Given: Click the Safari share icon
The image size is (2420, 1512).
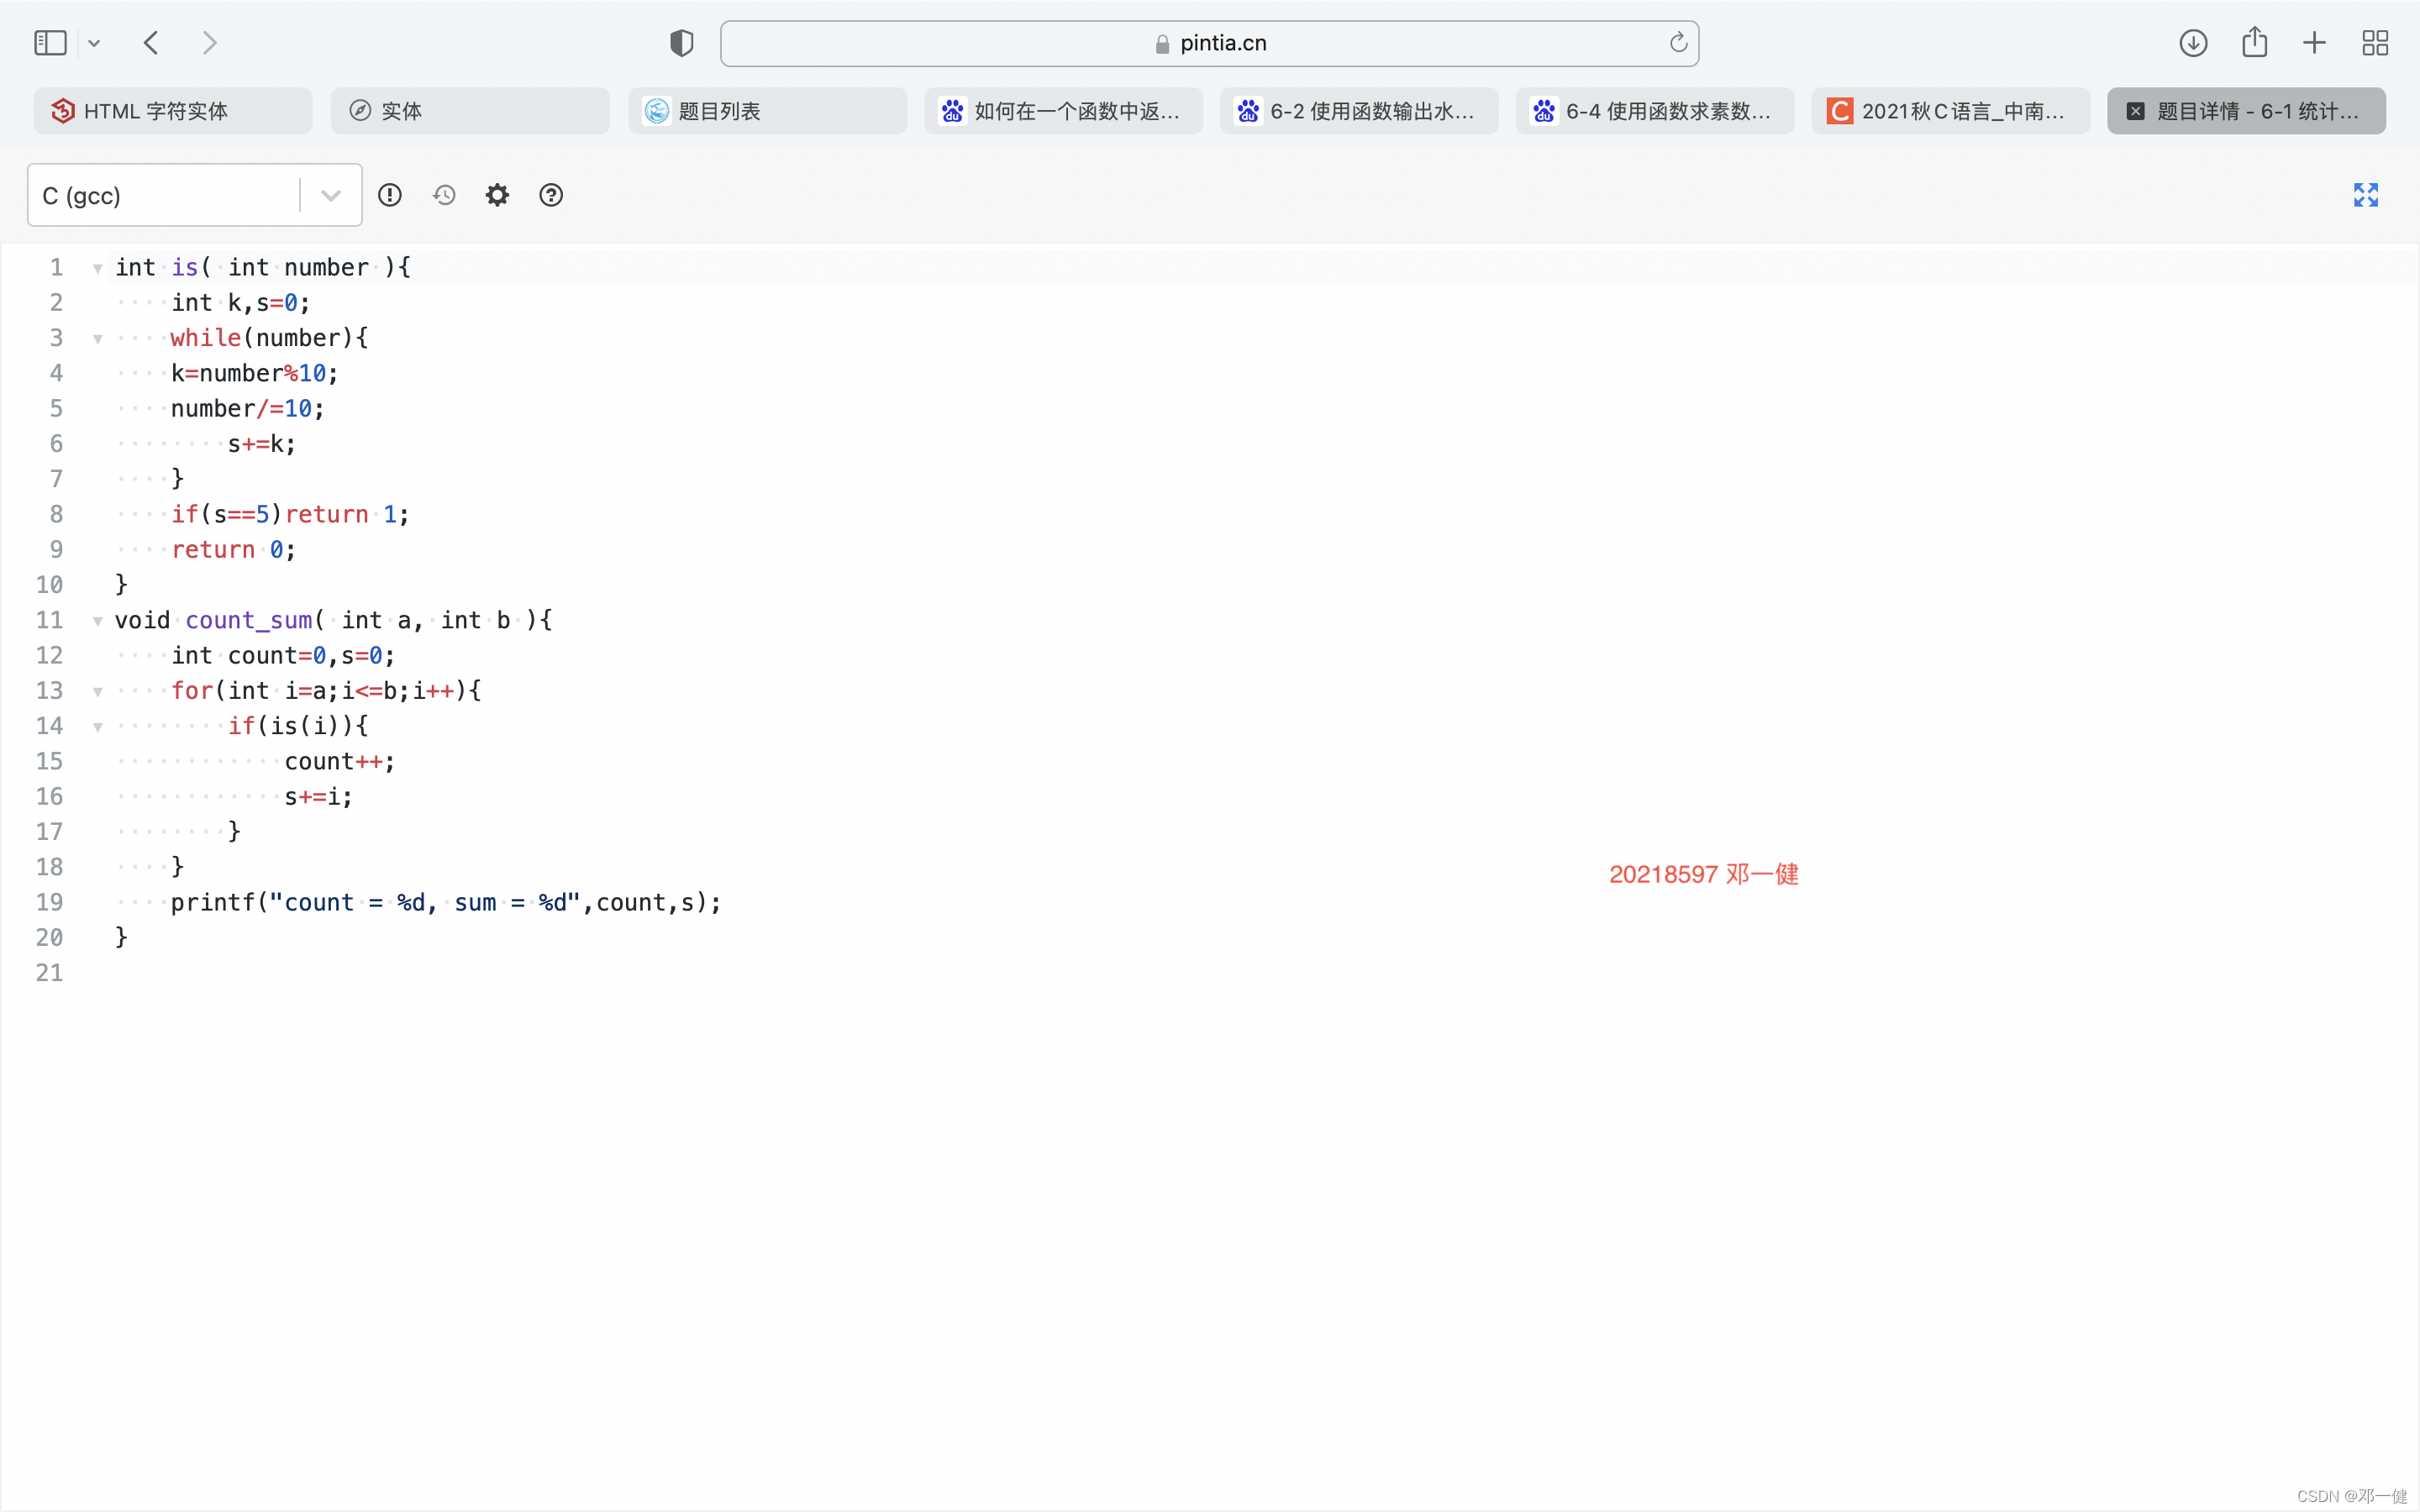Looking at the screenshot, I should coord(2254,43).
